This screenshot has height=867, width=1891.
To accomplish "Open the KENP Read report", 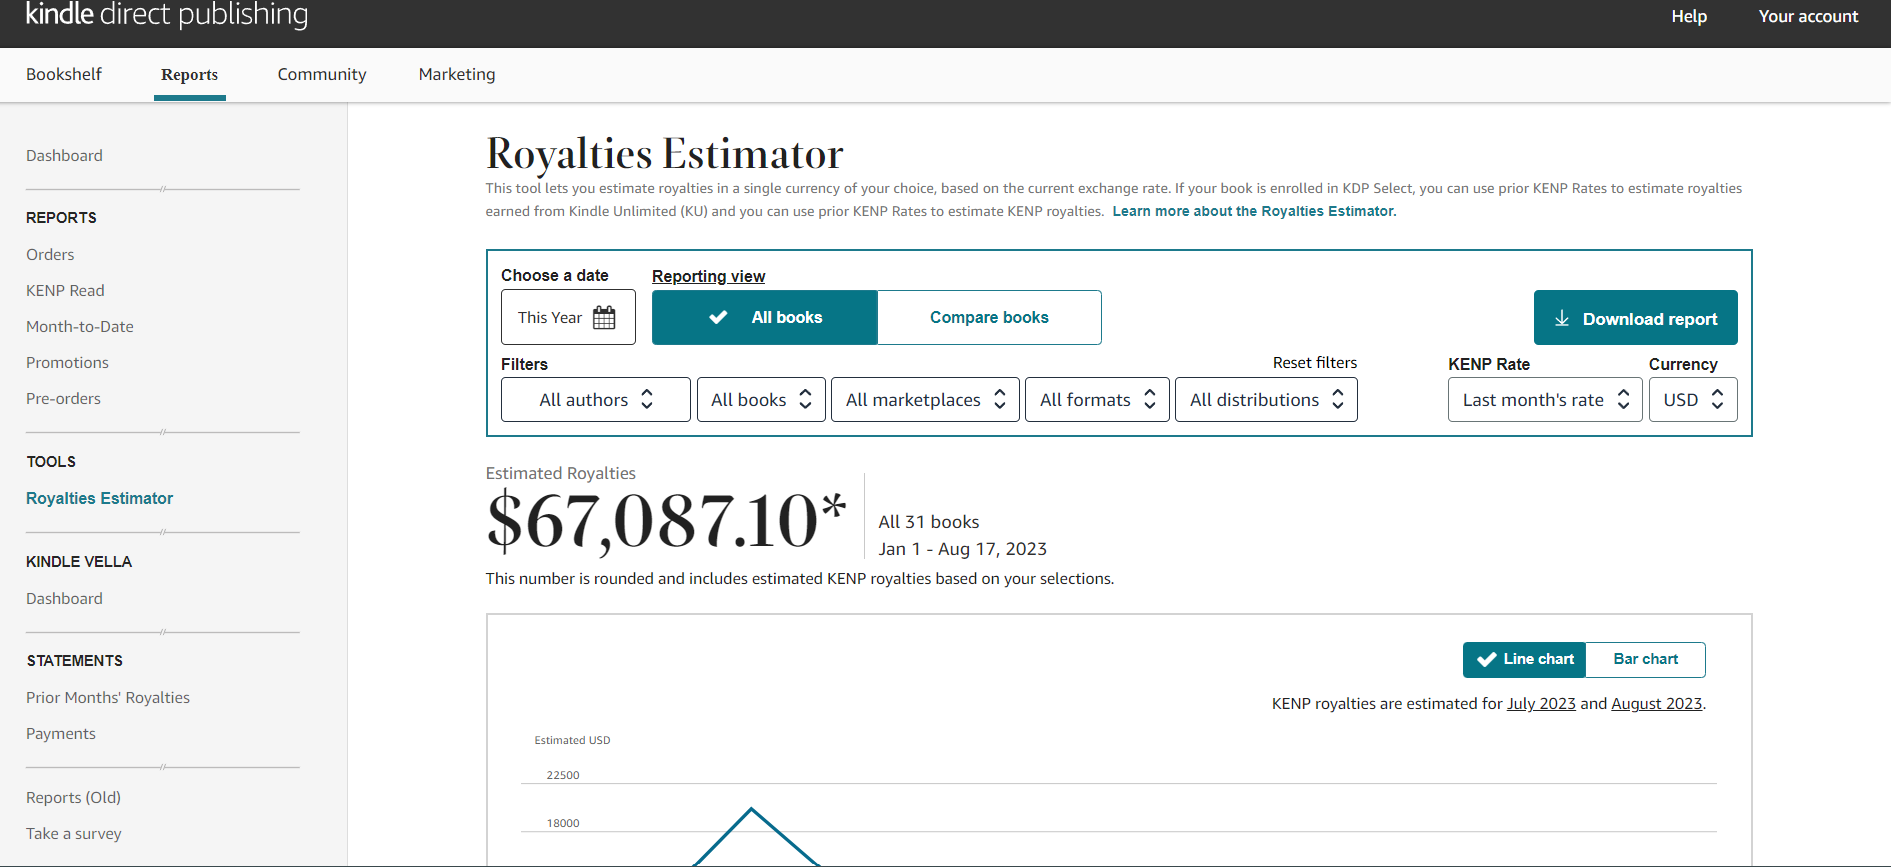I will (65, 290).
